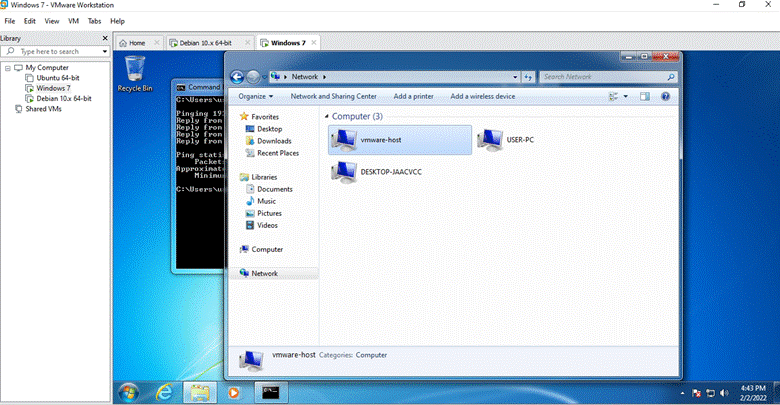The height and width of the screenshot is (405, 780).
Task: Open the Organize dropdown menu
Action: point(255,97)
